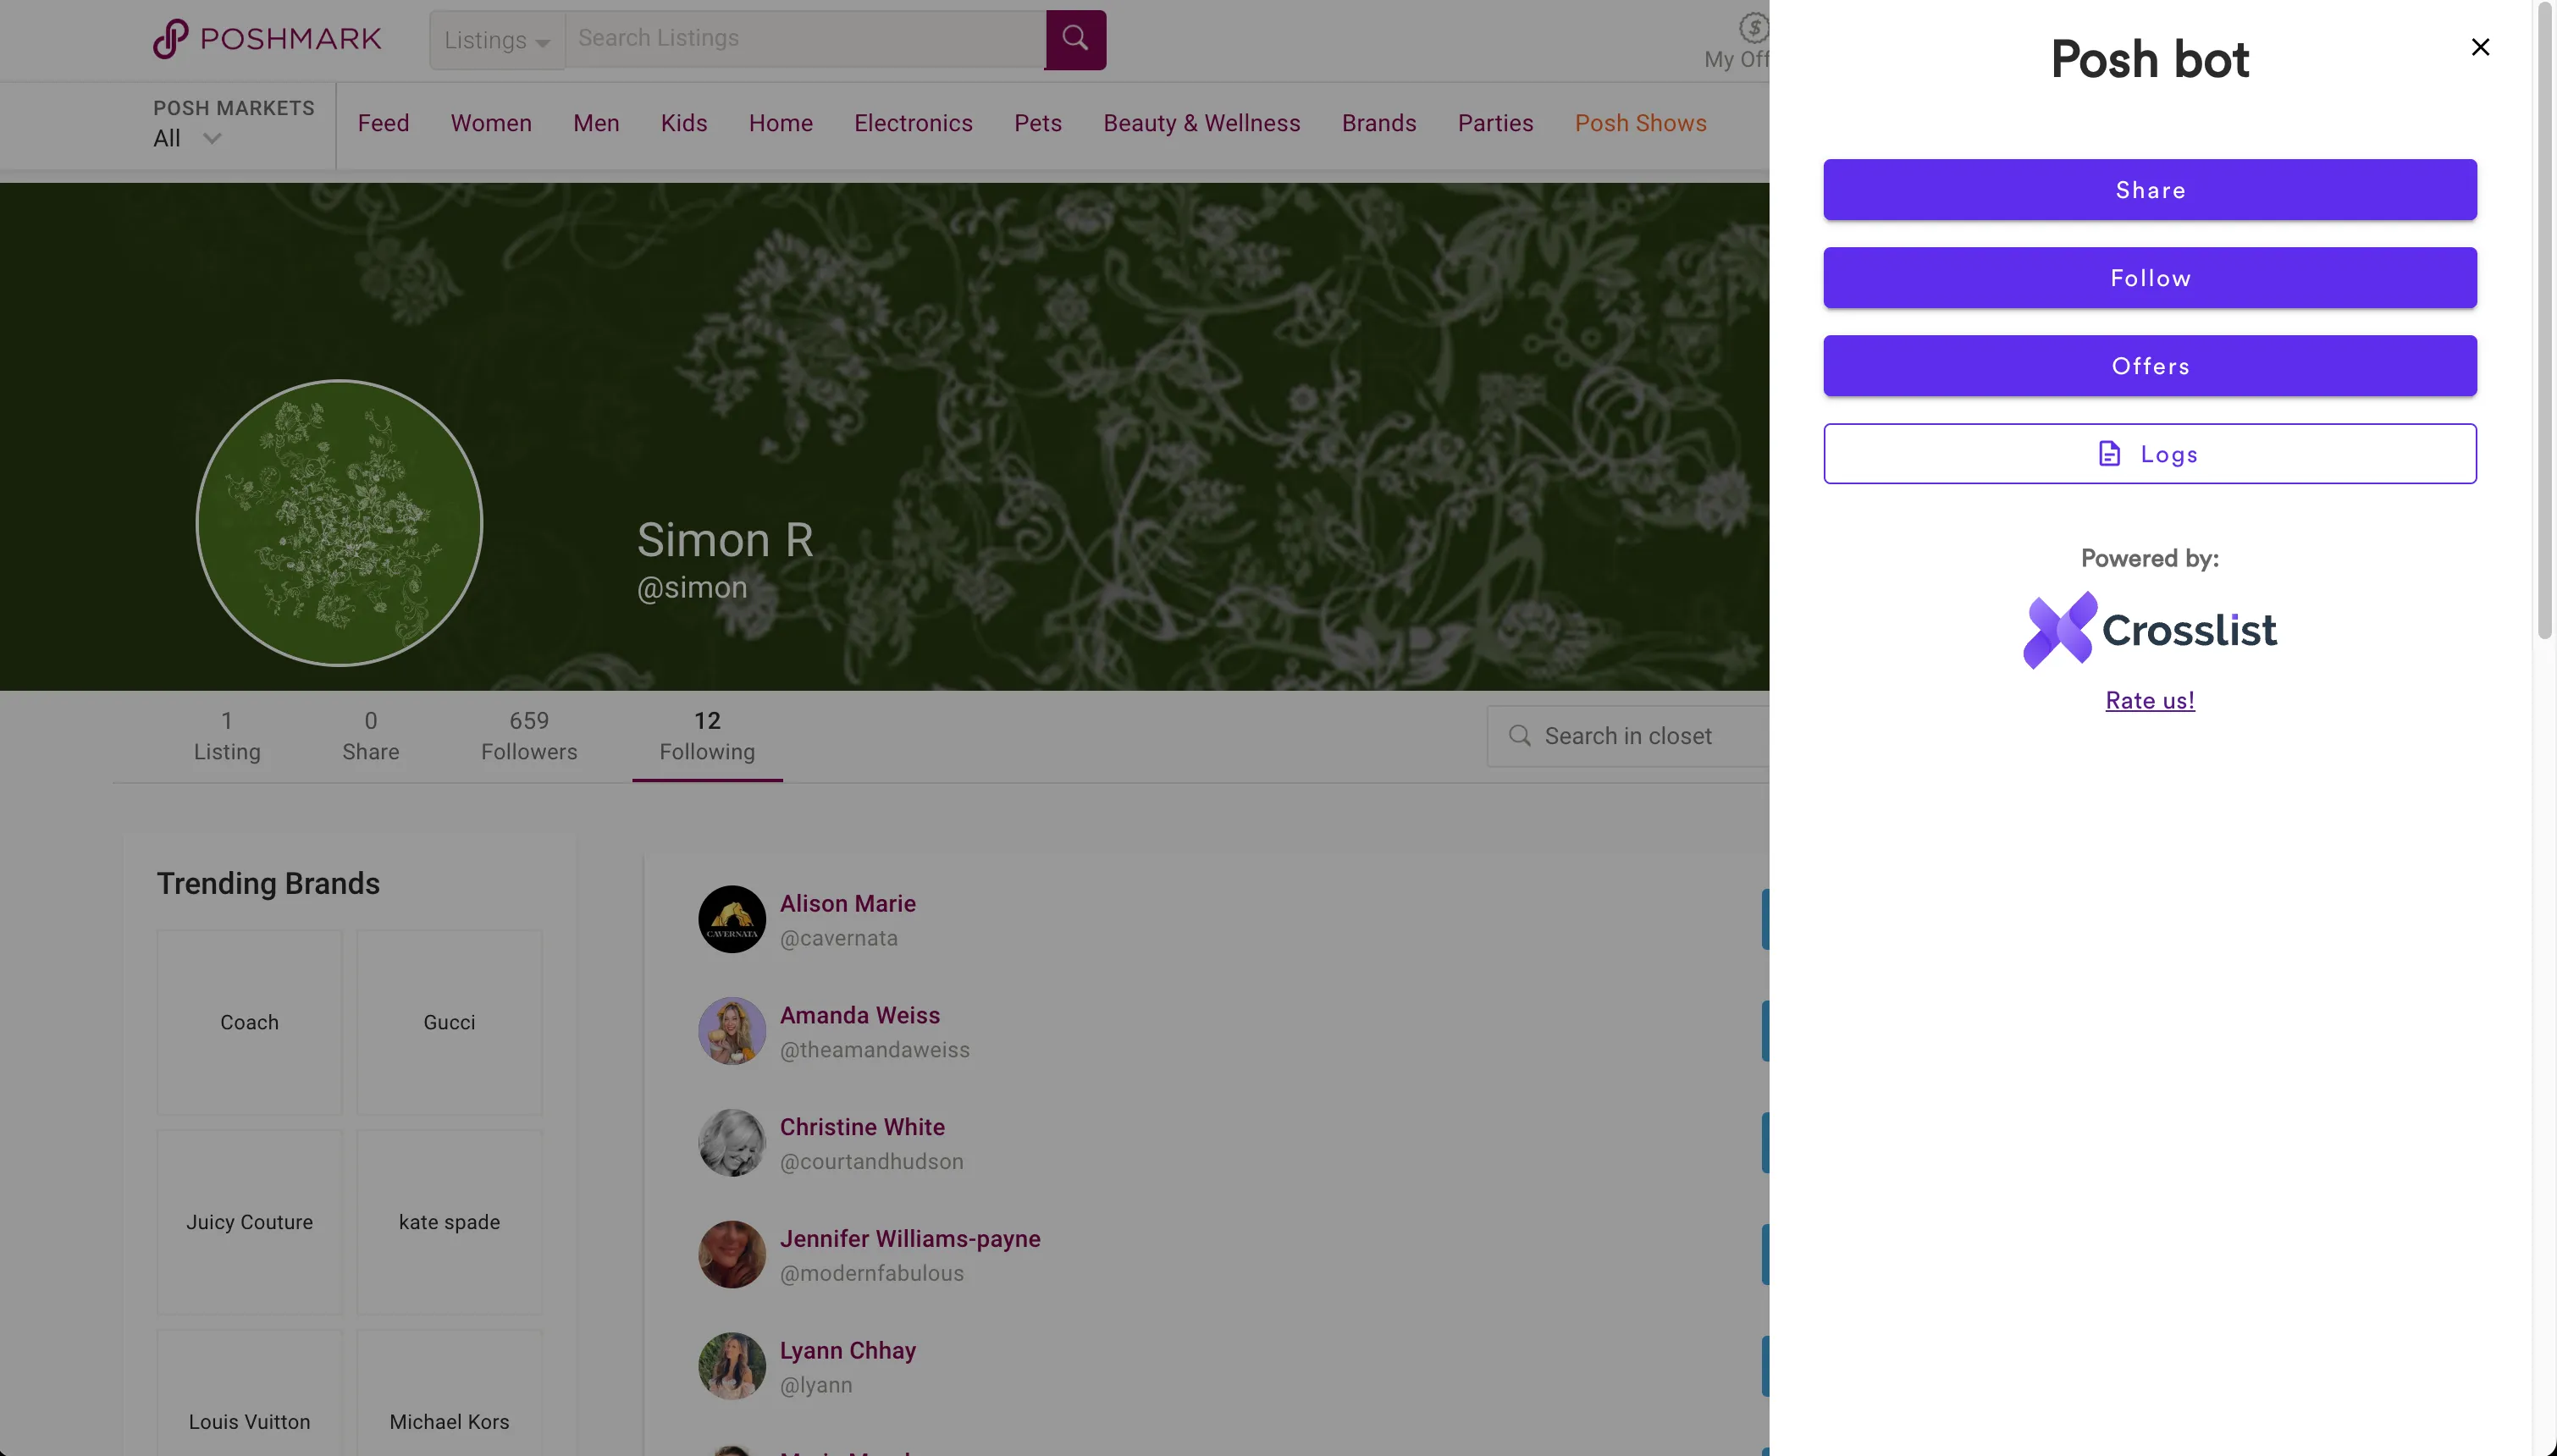Open the Logs in Posh bot
Screen dimensions: 2557x1456
(2150, 454)
